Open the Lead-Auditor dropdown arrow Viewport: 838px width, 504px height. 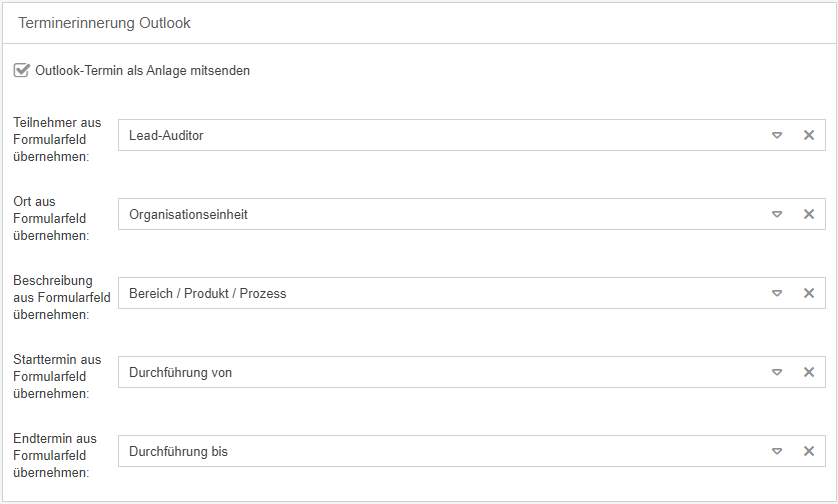click(x=777, y=135)
